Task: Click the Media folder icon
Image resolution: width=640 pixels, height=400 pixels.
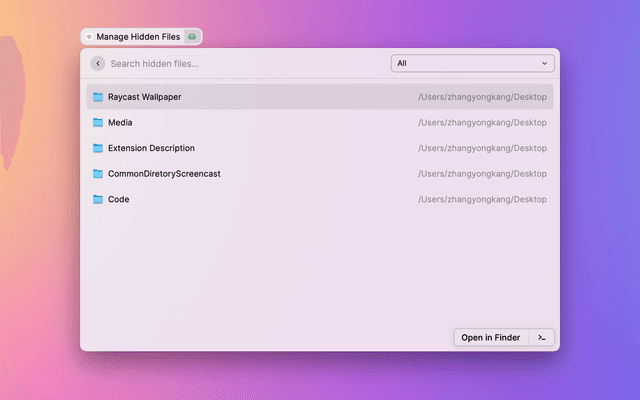Action: point(98,123)
